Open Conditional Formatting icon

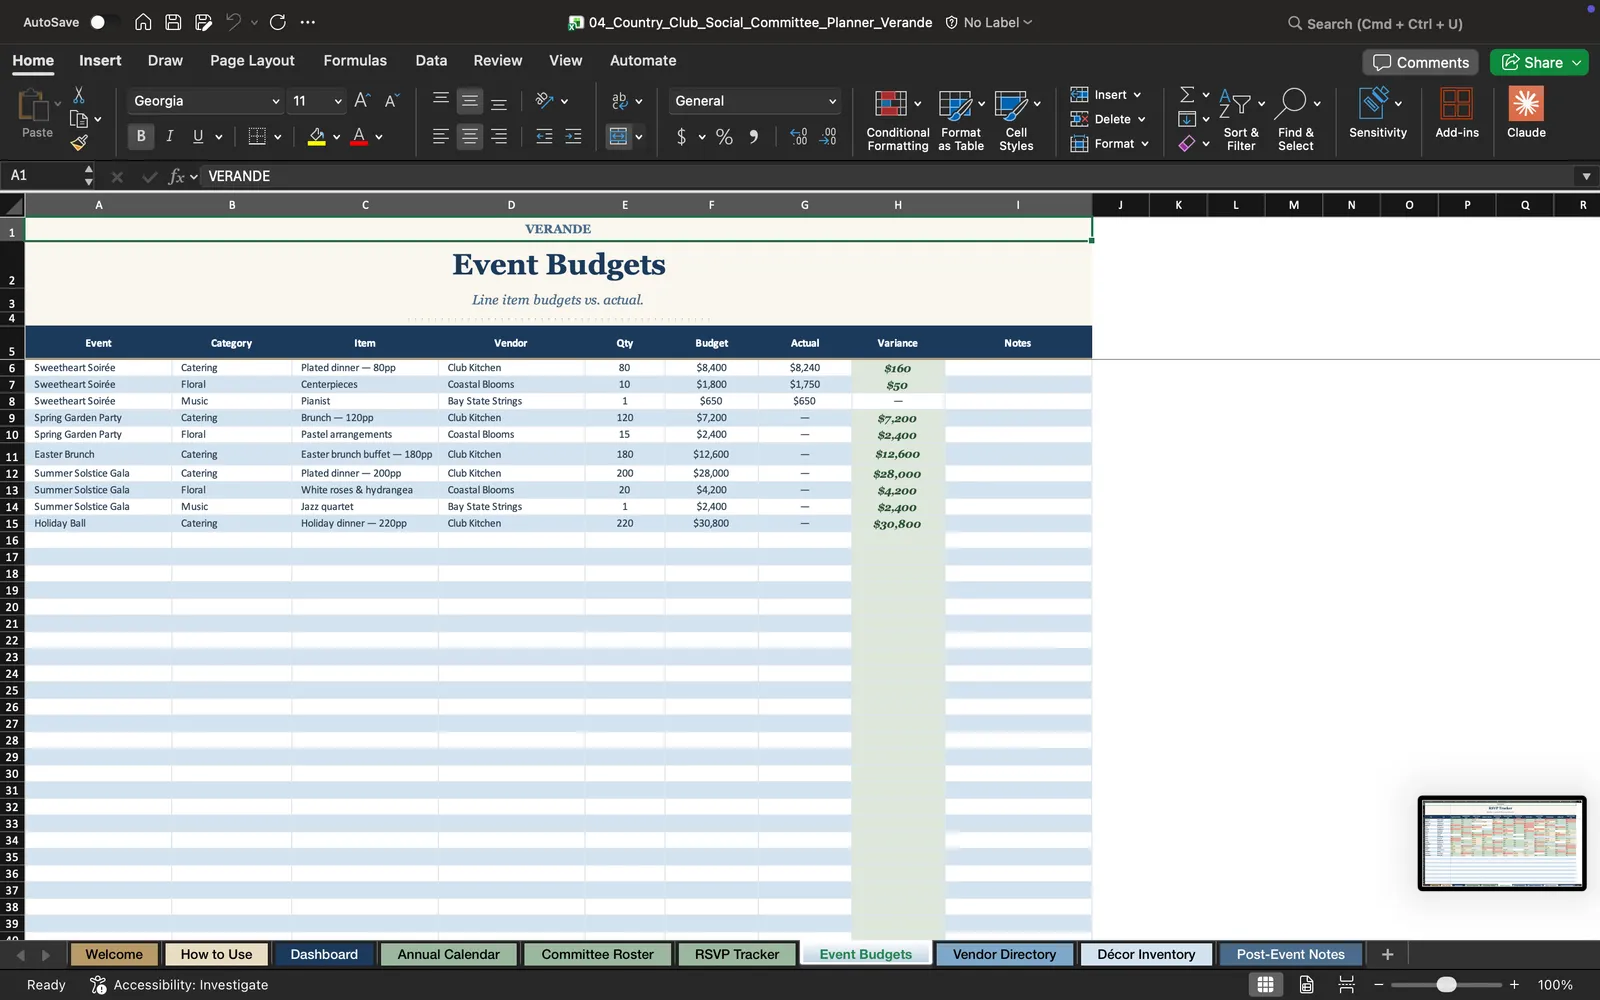[891, 104]
